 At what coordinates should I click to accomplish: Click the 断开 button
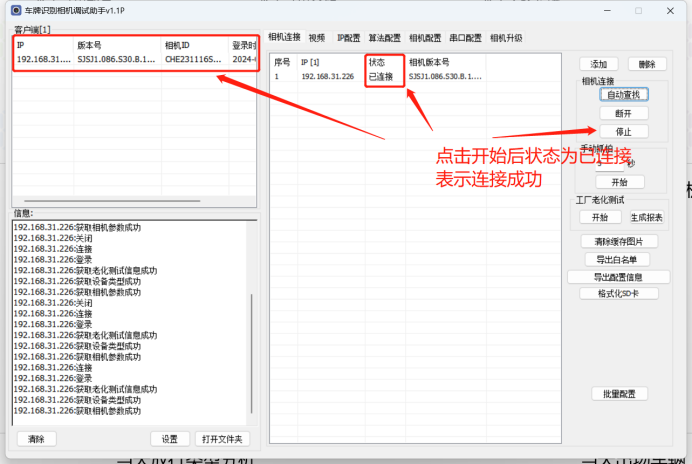click(624, 113)
